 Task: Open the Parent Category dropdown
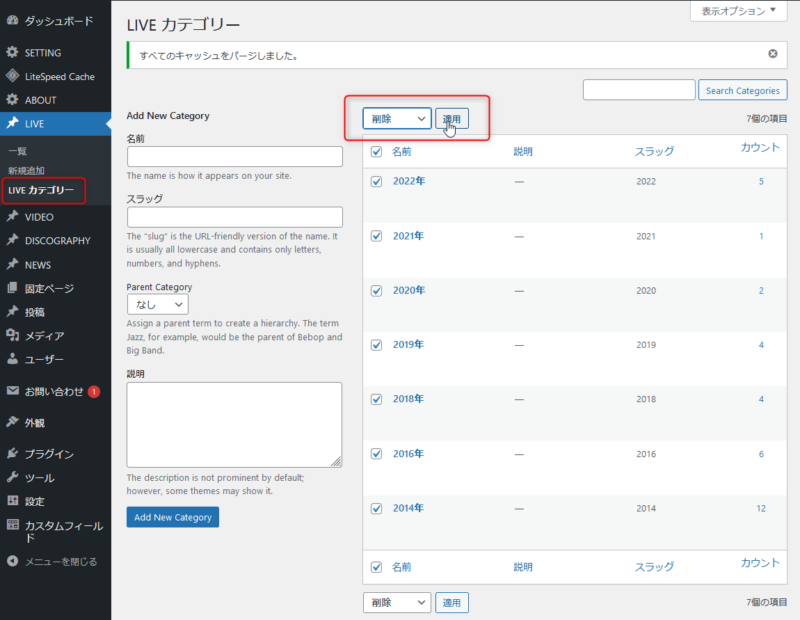coord(158,305)
